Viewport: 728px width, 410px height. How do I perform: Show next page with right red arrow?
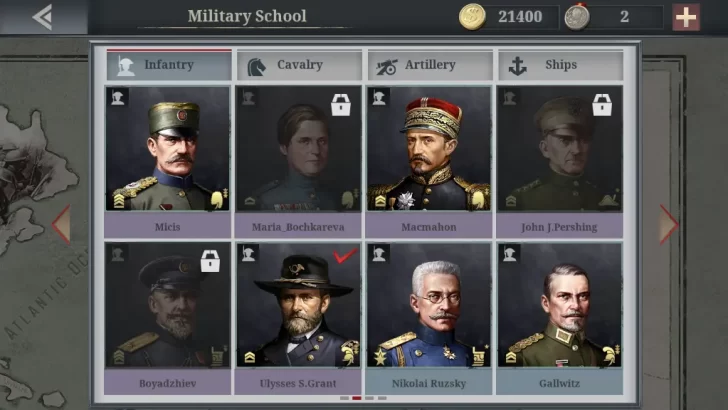click(669, 224)
